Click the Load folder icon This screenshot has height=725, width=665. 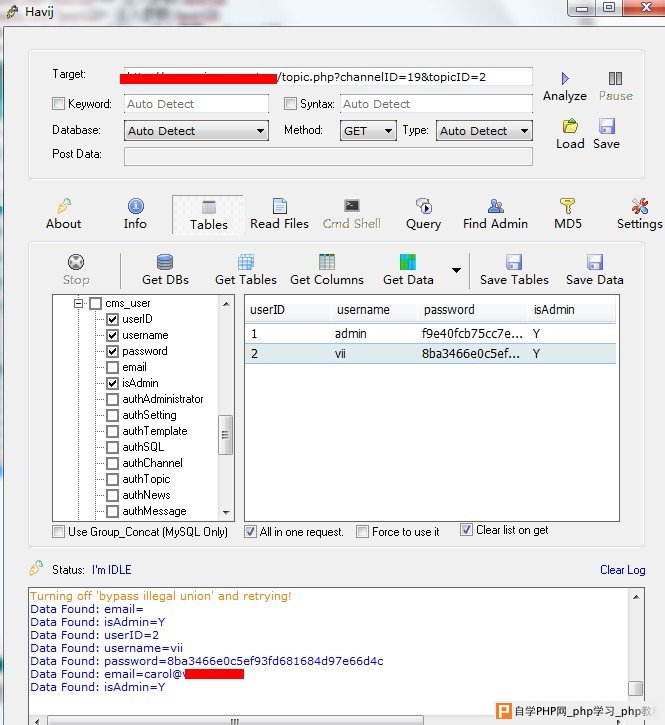point(570,126)
